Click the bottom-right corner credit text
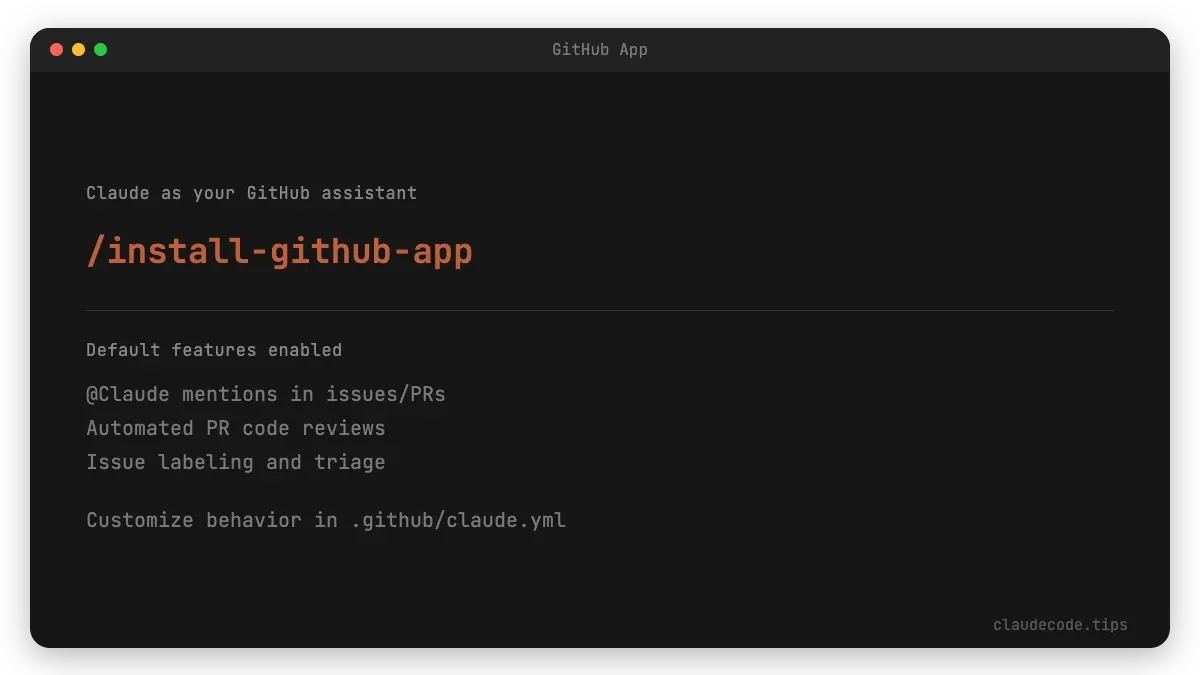The height and width of the screenshot is (675, 1200). pyautogui.click(x=1059, y=624)
